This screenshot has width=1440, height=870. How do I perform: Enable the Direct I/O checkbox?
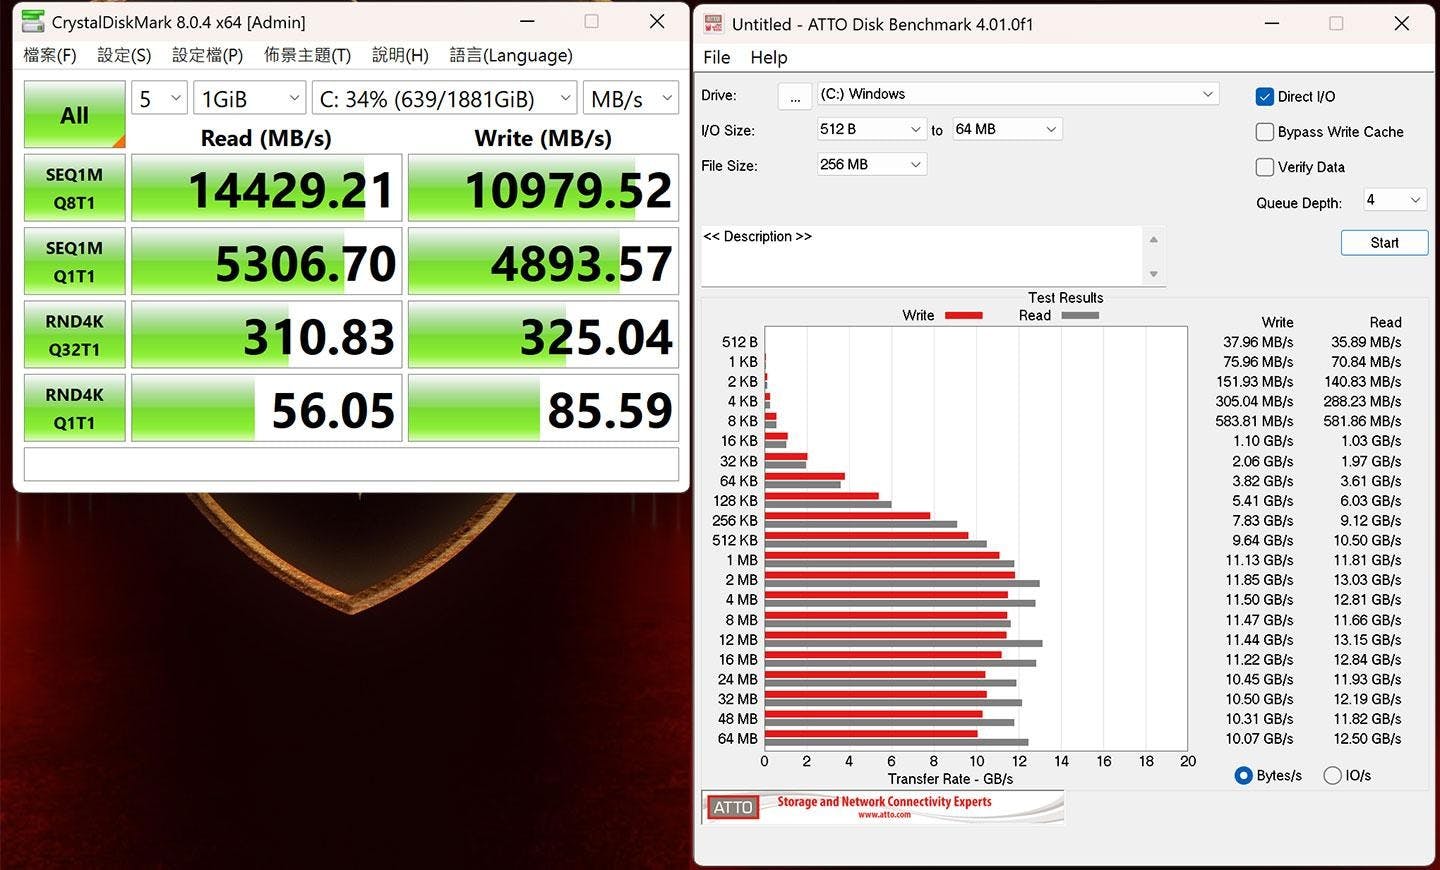click(1265, 97)
